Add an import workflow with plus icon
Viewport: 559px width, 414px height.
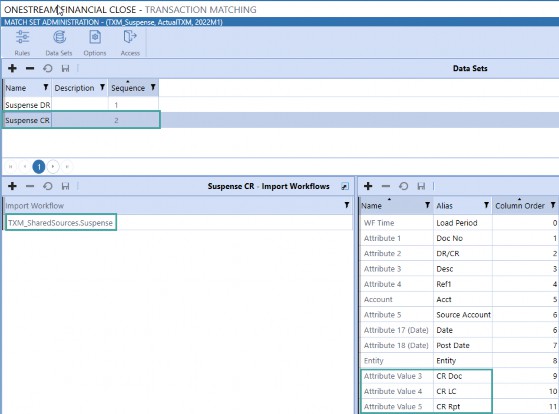point(12,186)
